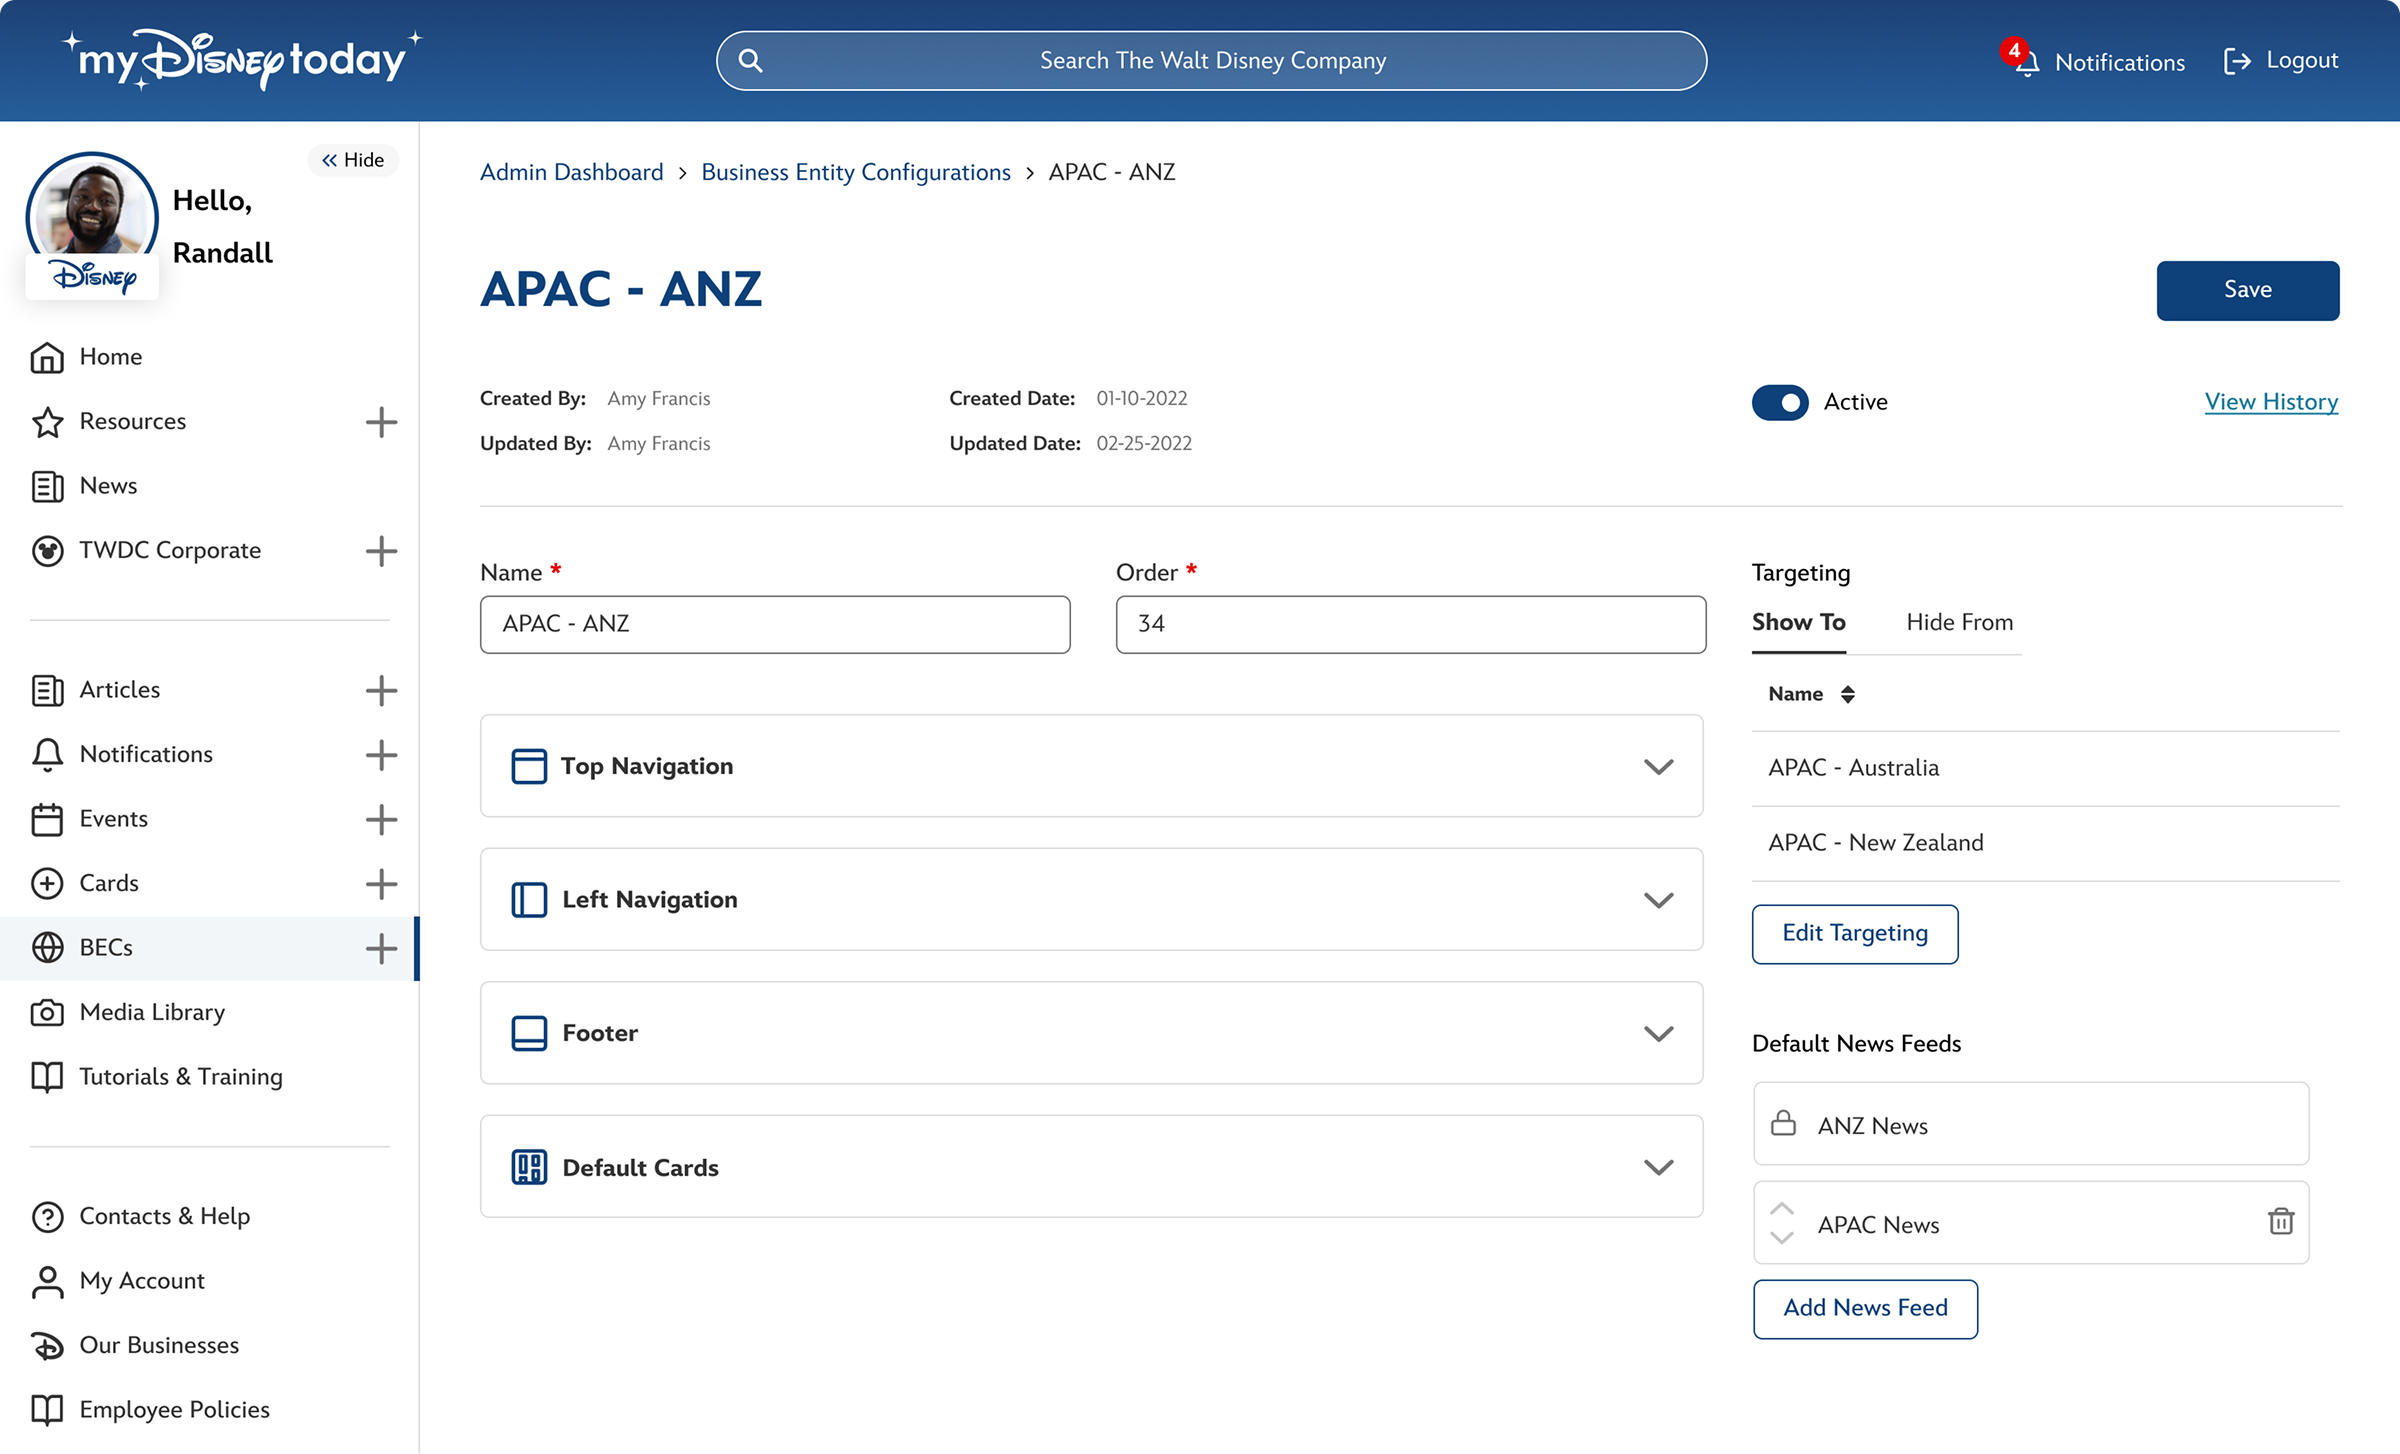Click into the Order input field
This screenshot has height=1454, width=2400.
point(1410,624)
